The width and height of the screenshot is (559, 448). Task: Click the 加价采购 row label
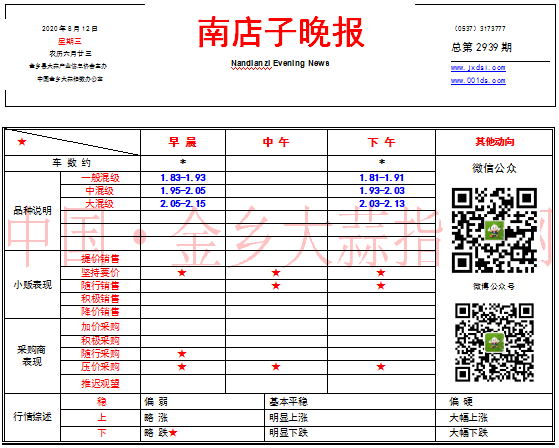tap(100, 327)
